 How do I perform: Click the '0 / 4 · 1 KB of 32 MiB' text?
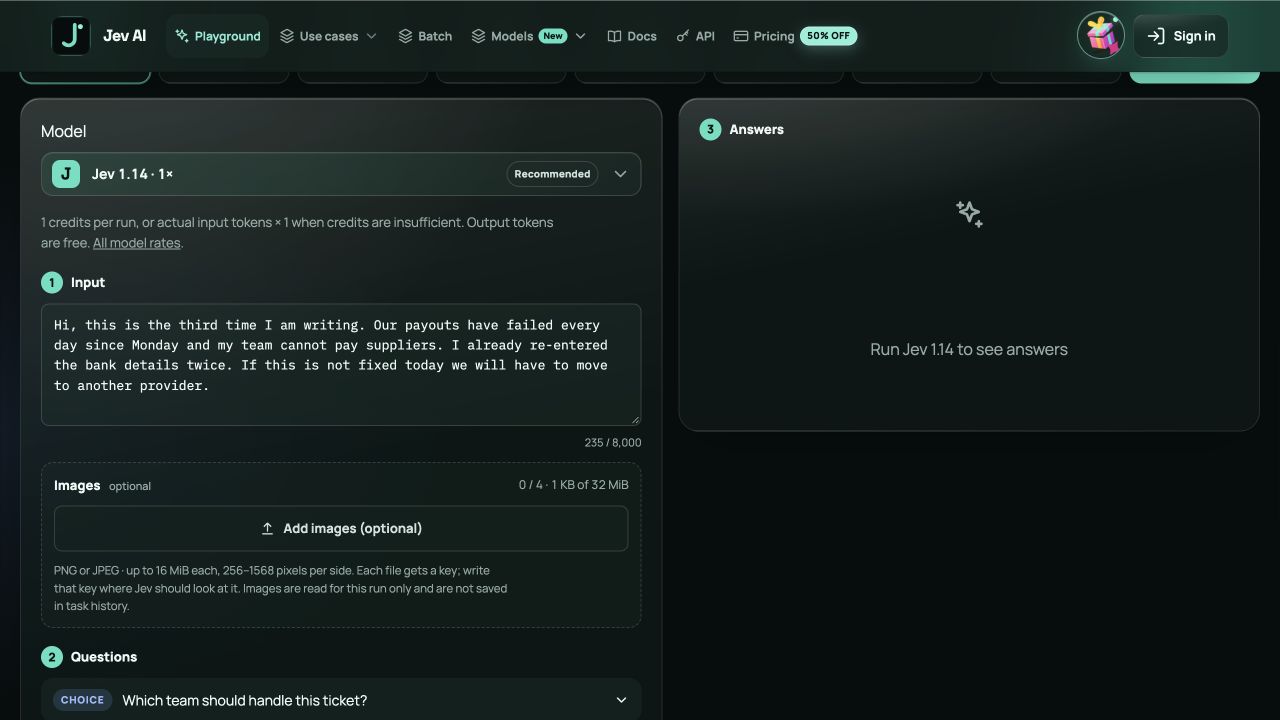point(573,485)
